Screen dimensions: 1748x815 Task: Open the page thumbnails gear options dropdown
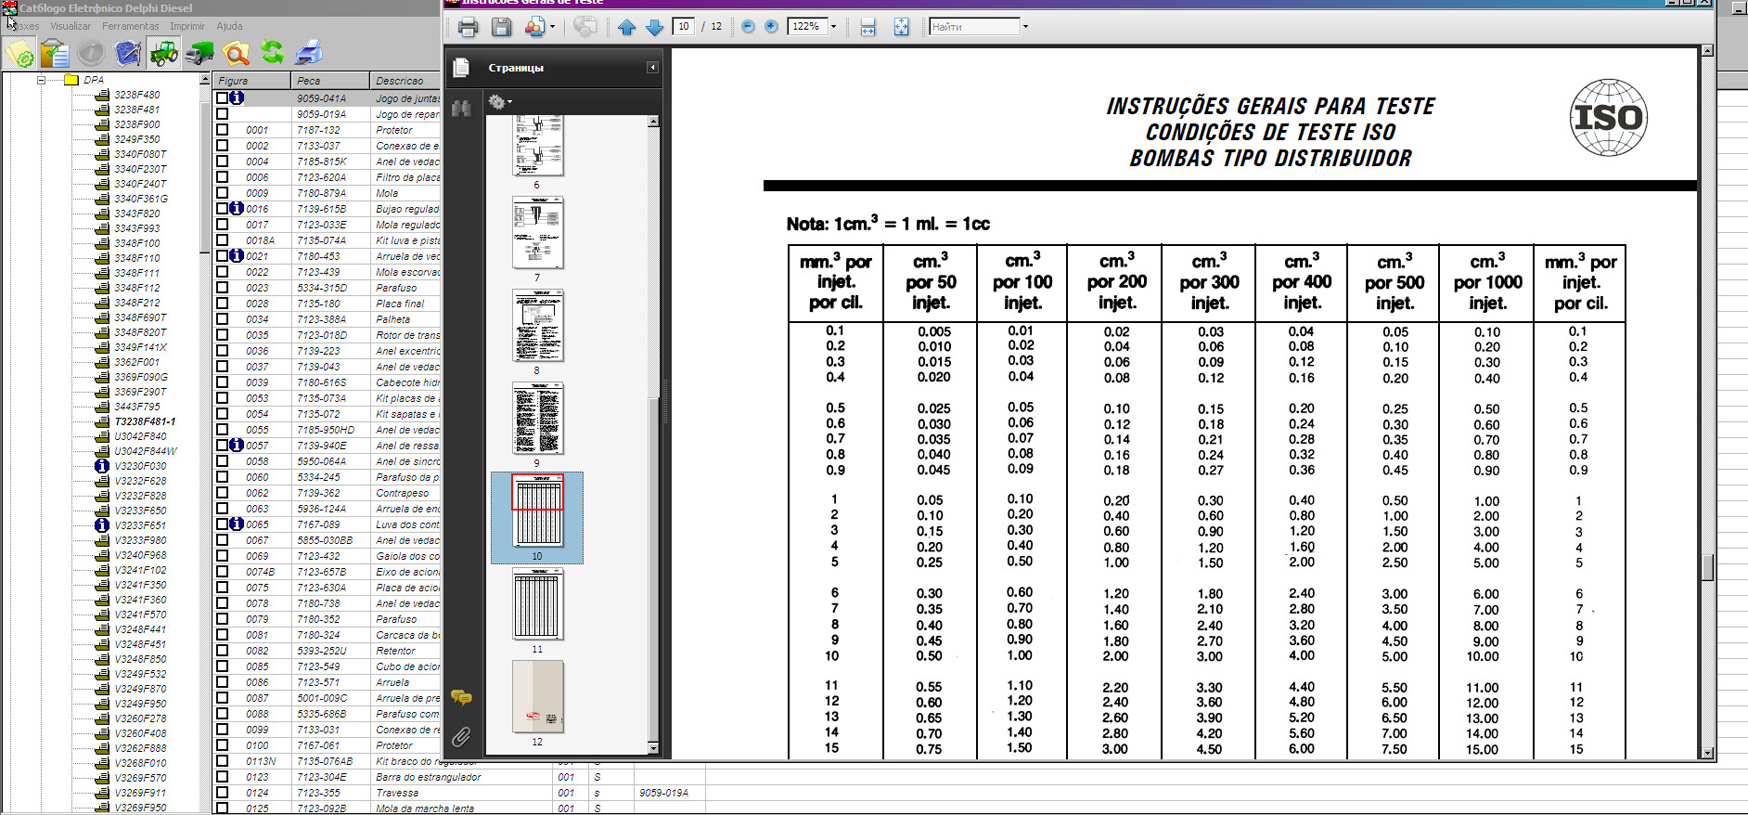pyautogui.click(x=499, y=102)
